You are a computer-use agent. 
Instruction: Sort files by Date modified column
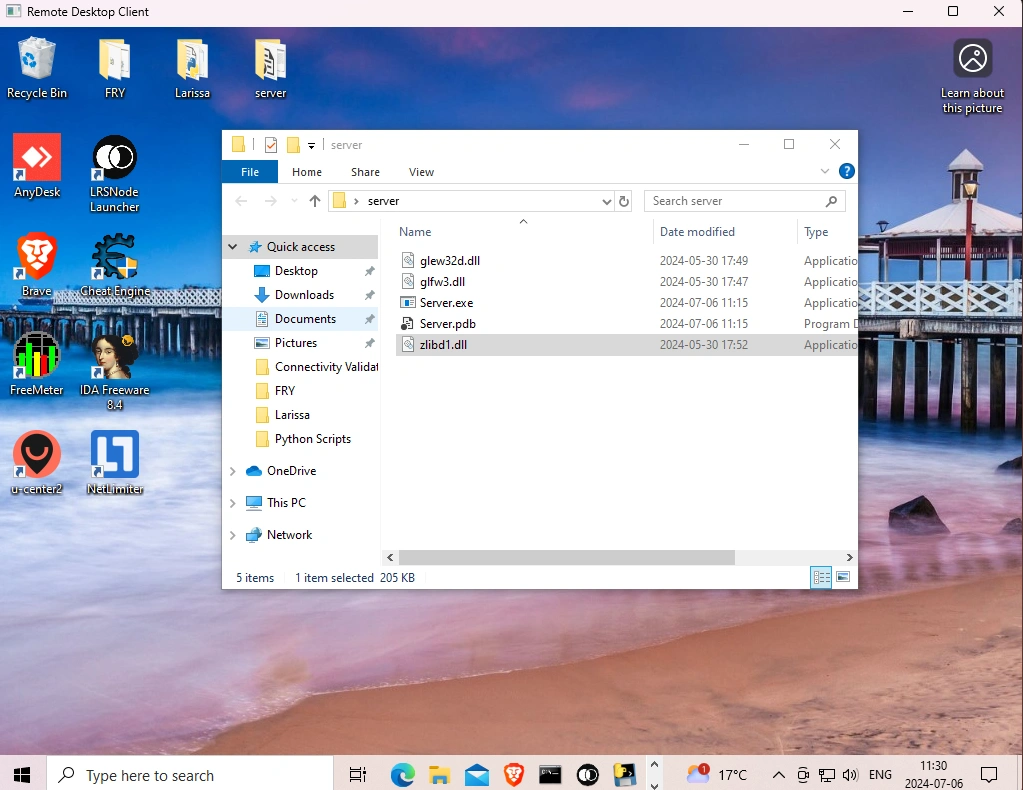(x=725, y=232)
